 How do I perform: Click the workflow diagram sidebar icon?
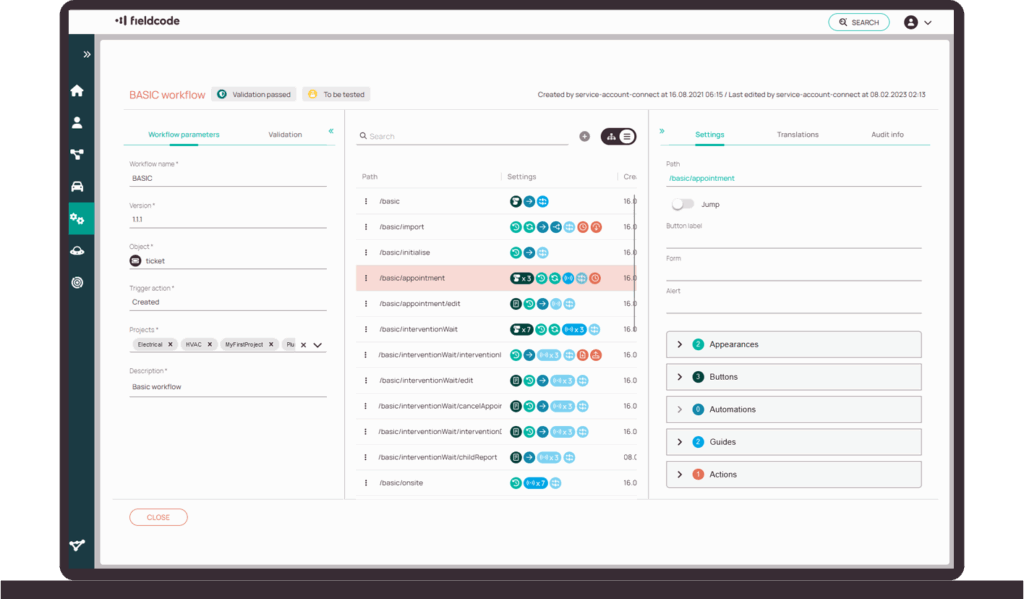tap(77, 155)
